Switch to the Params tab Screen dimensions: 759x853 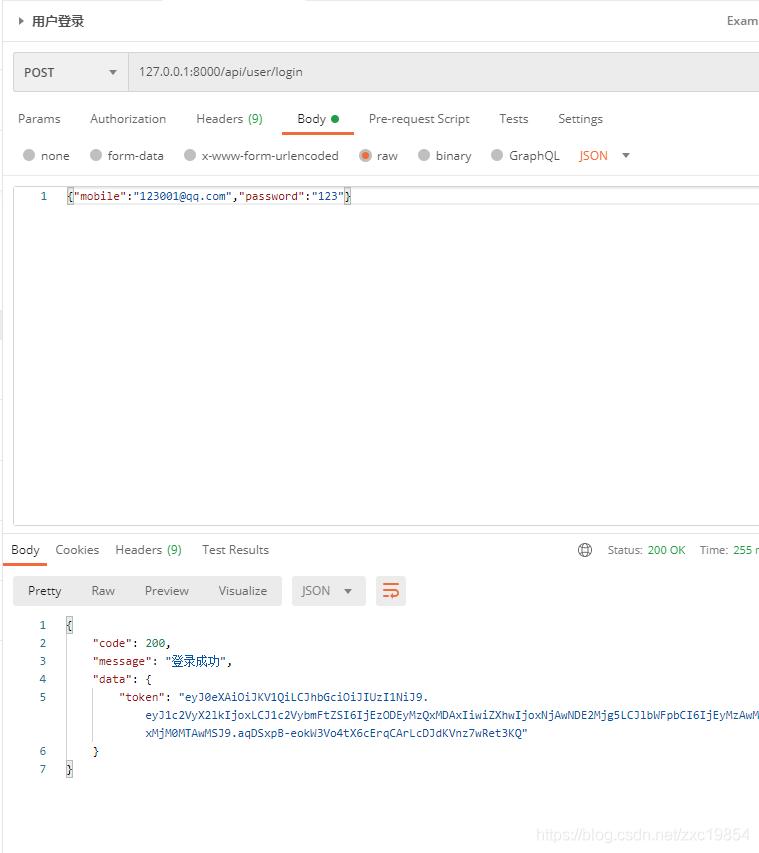[39, 119]
